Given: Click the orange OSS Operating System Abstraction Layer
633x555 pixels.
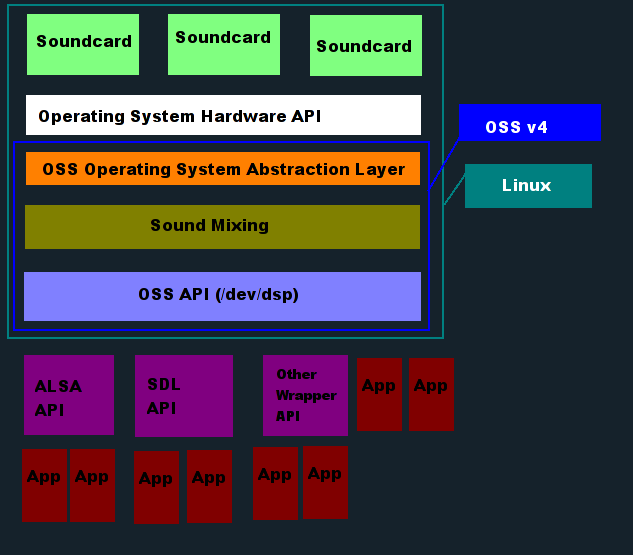Looking at the screenshot, I should point(223,169).
